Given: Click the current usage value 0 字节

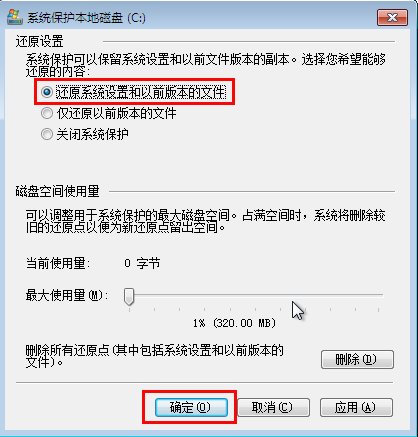Looking at the screenshot, I should point(142,263).
